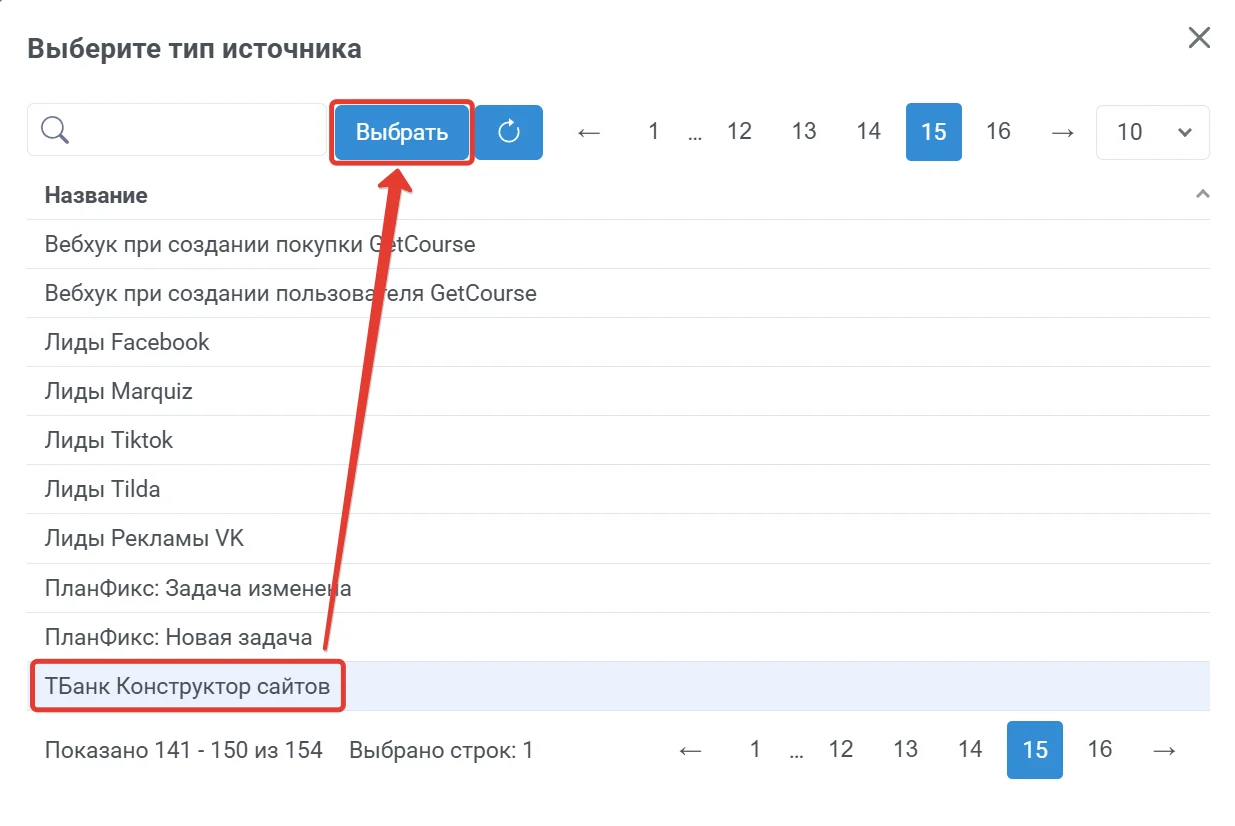Select row 'ПланФикс: Новая задача'

coord(618,637)
